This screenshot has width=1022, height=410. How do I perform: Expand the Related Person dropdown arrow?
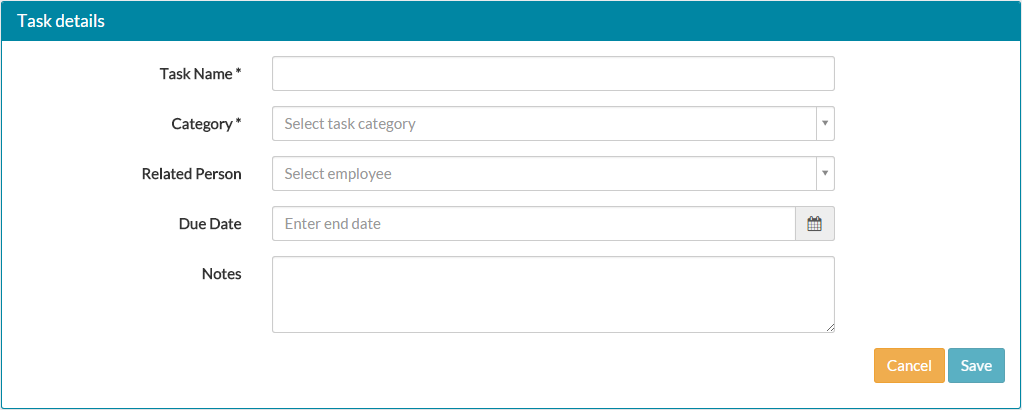(824, 174)
